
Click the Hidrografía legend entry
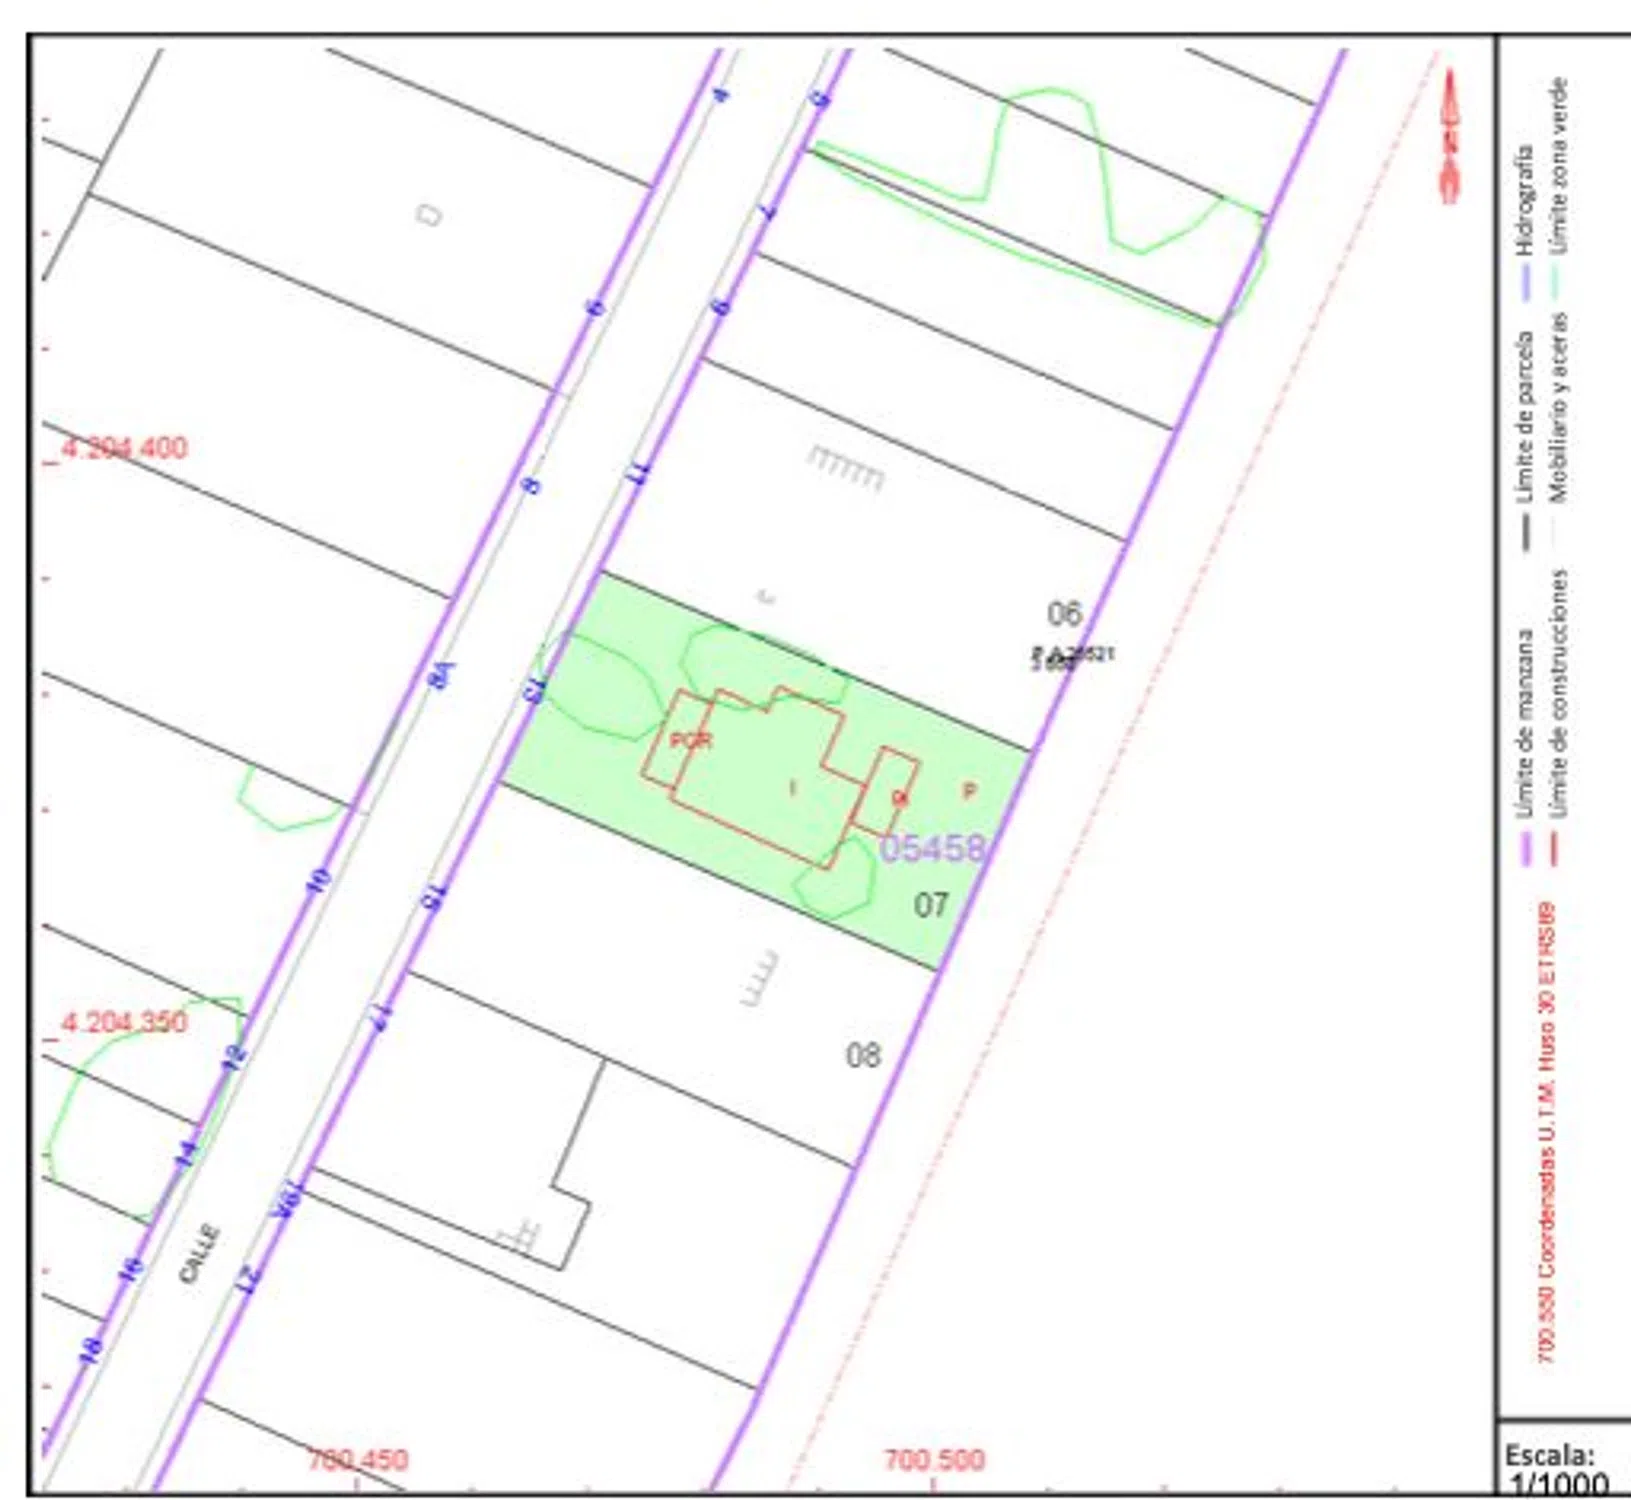(x=1523, y=200)
